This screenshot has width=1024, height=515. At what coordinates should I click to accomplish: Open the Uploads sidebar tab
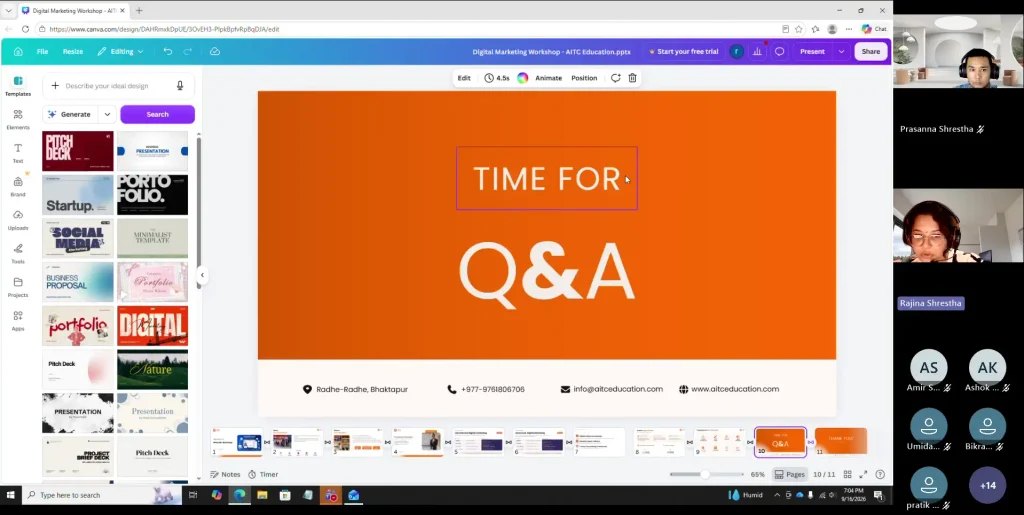click(x=18, y=220)
